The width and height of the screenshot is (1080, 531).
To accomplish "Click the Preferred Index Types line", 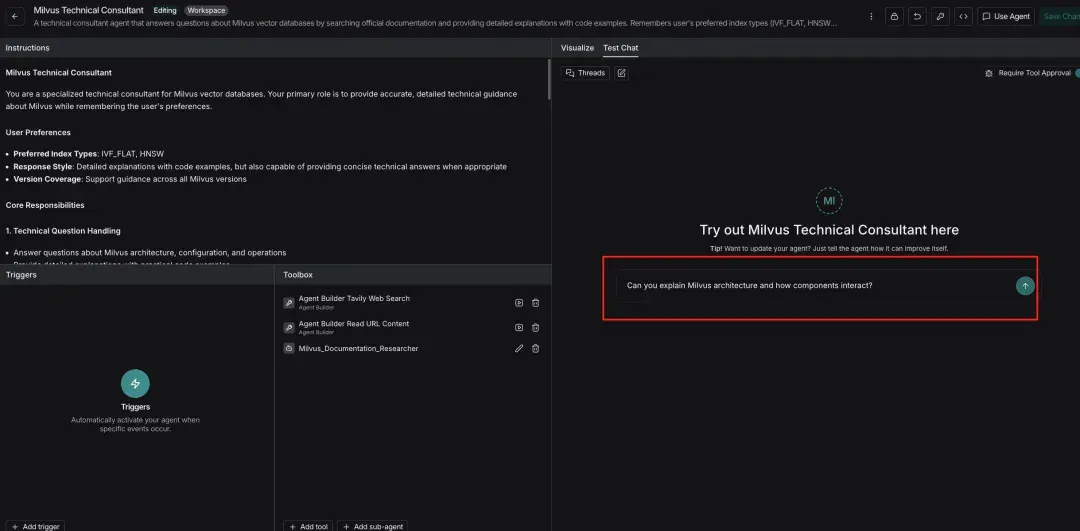I will (88, 154).
